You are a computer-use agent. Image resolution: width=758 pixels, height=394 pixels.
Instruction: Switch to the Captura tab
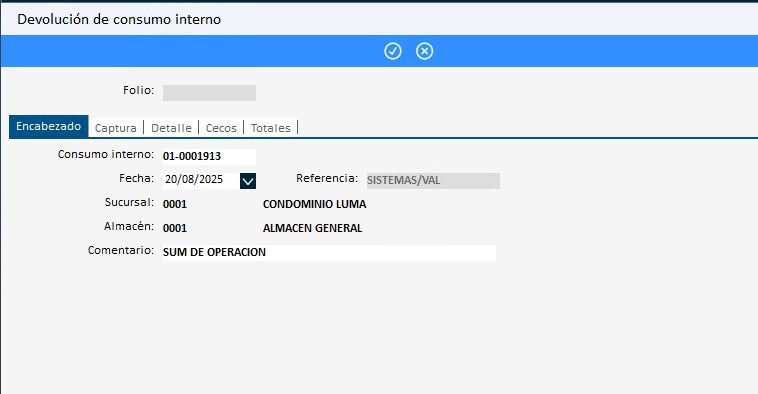pos(116,128)
